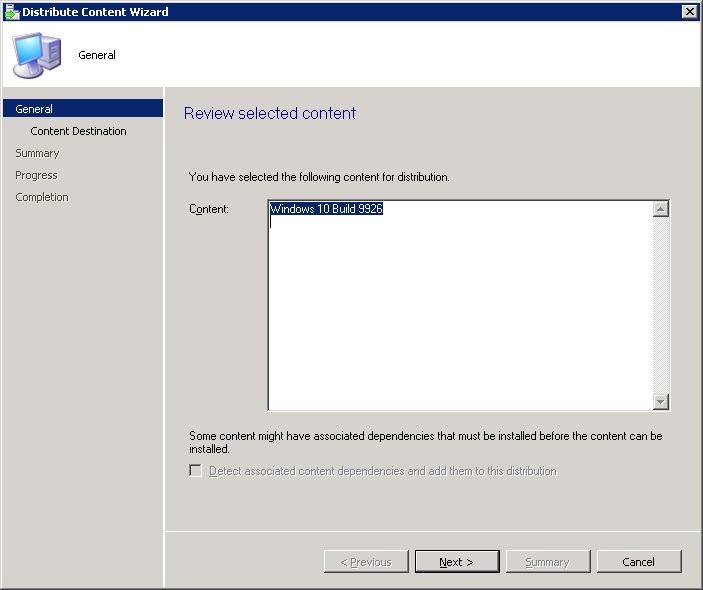Select the Windows 10 Build 9926 entry

point(327,210)
